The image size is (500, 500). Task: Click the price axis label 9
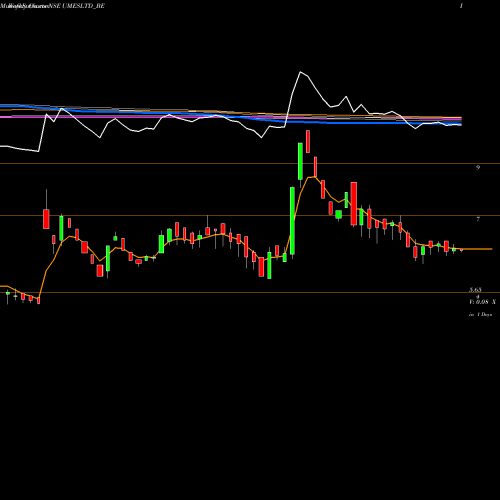point(478,167)
